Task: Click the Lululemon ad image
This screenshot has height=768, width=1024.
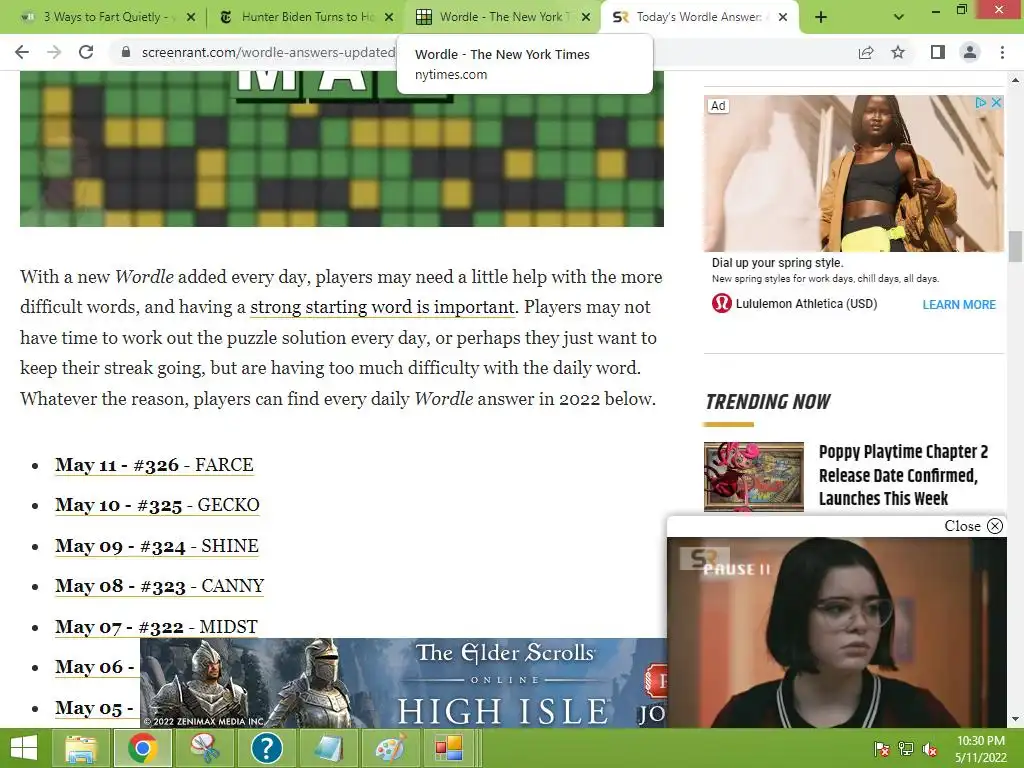Action: click(854, 174)
